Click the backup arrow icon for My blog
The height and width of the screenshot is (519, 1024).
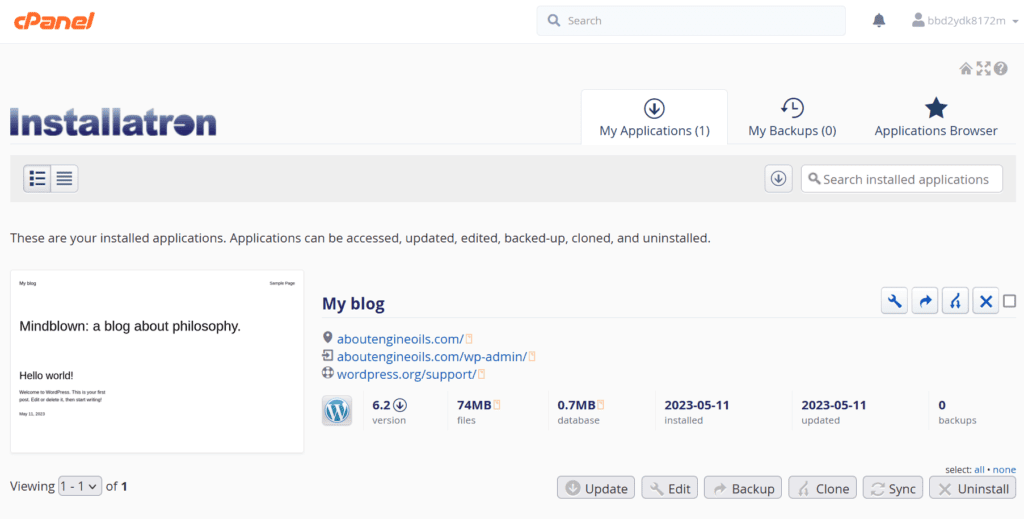tap(925, 301)
